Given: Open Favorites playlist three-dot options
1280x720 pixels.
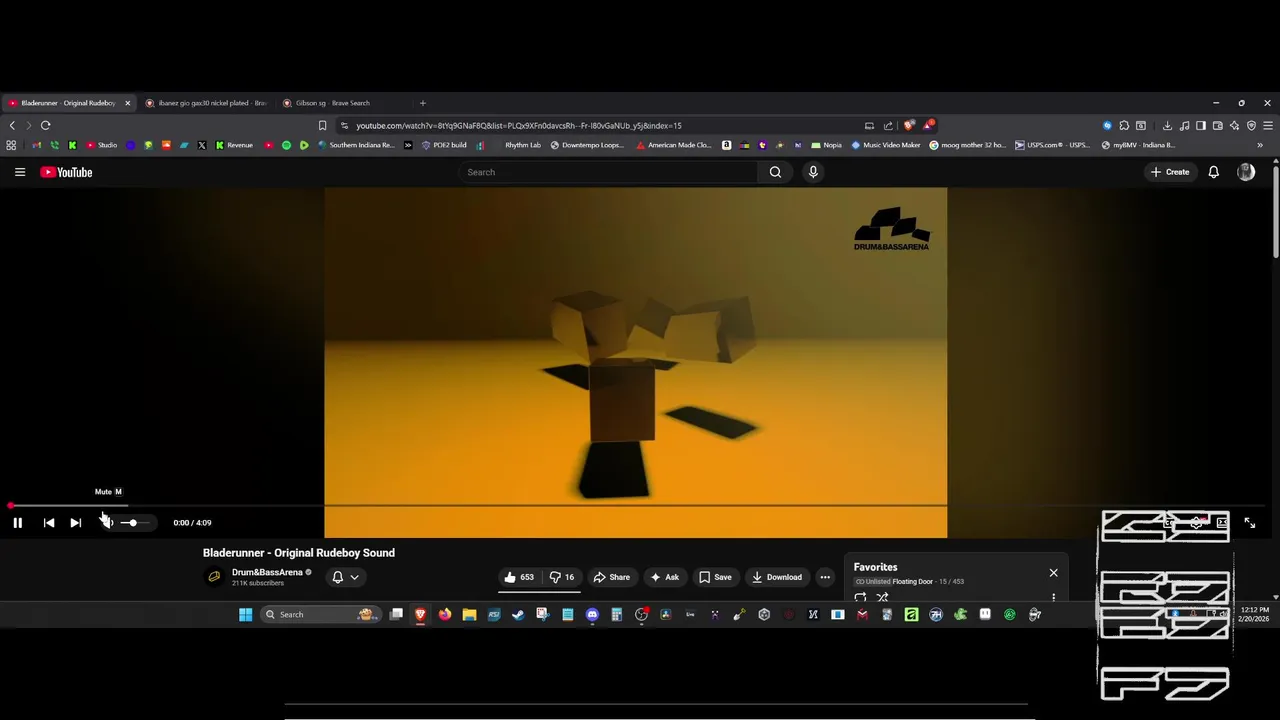Looking at the screenshot, I should (x=1053, y=598).
